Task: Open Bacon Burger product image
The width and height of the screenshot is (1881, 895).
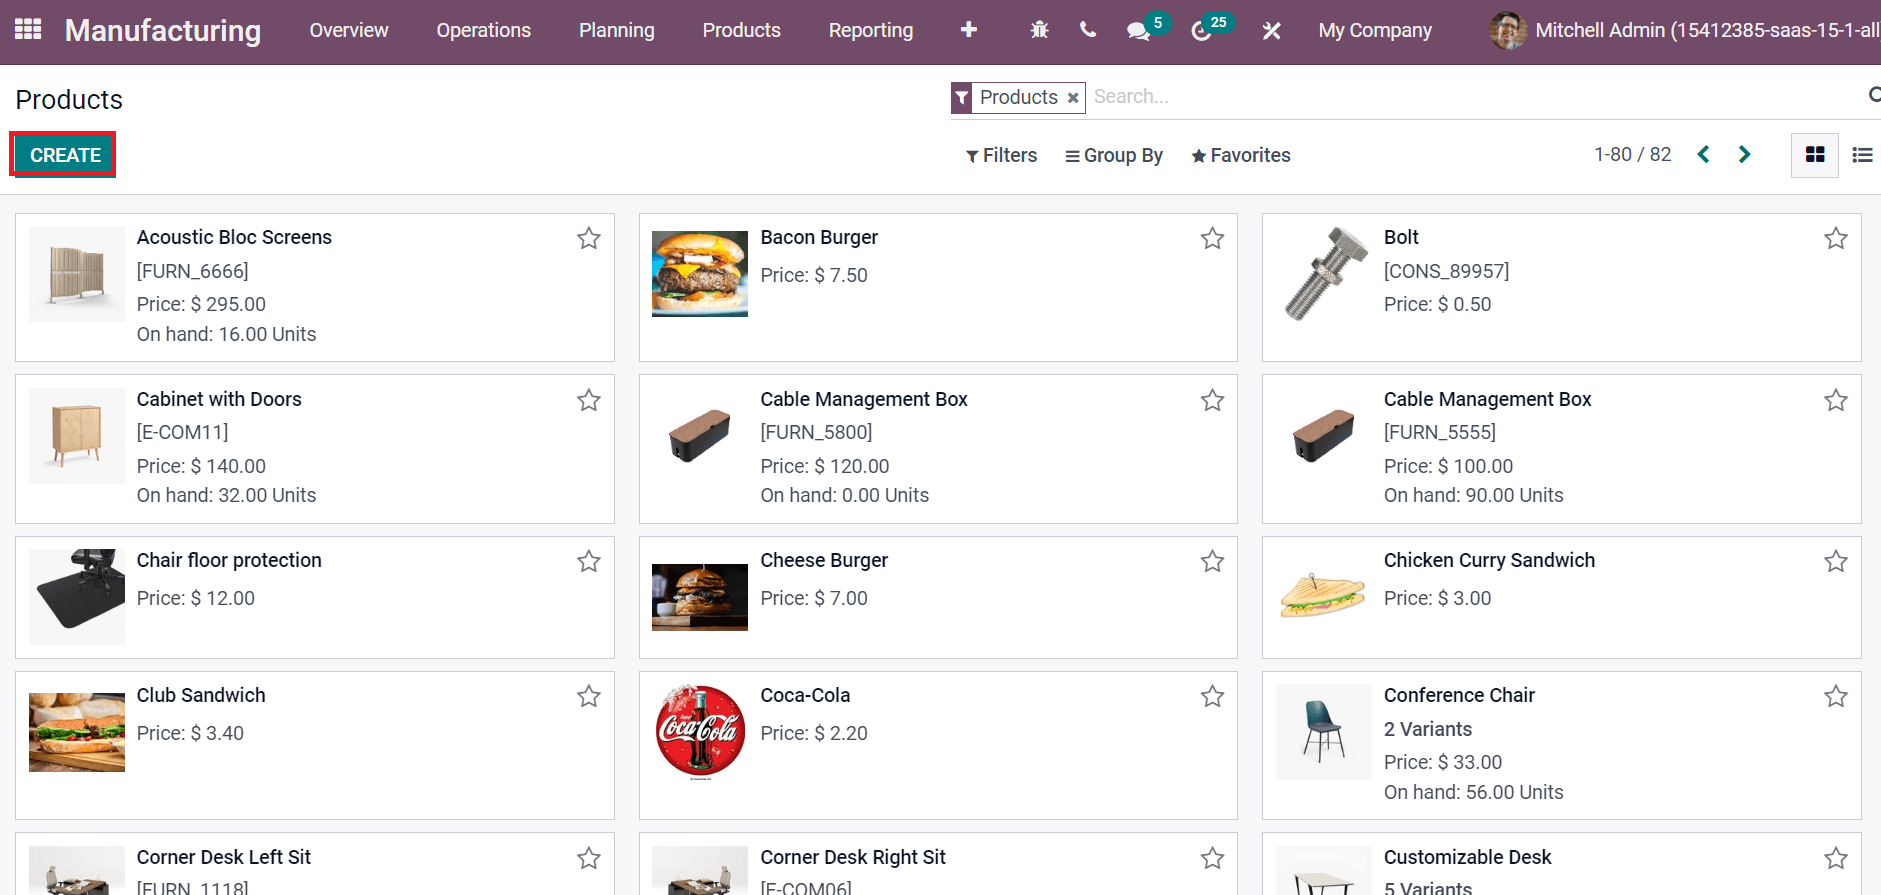Action: pyautogui.click(x=700, y=274)
